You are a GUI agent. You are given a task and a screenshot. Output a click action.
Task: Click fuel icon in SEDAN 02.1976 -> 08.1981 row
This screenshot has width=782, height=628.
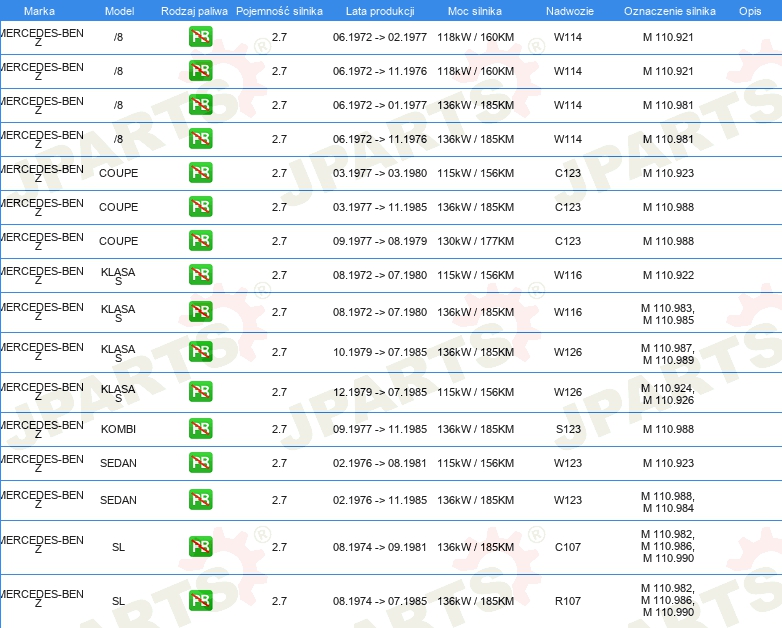[200, 463]
